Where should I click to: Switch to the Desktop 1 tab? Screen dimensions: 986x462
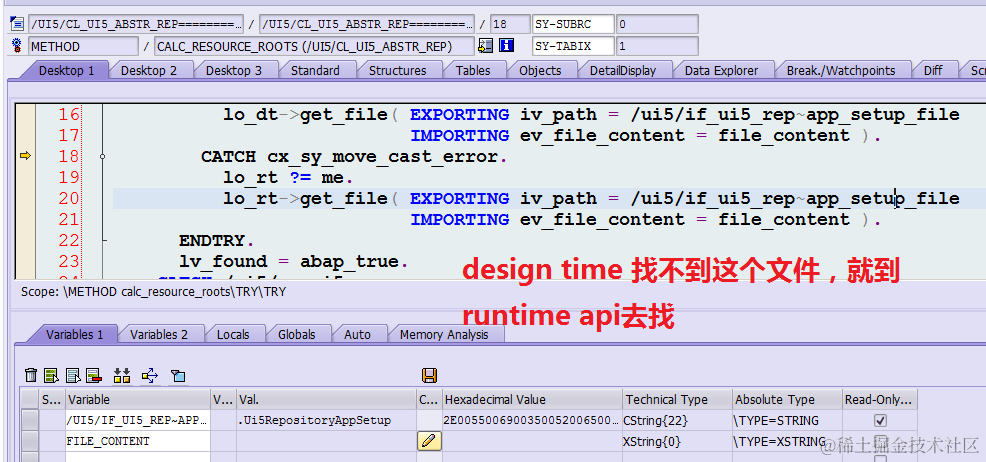pos(66,70)
